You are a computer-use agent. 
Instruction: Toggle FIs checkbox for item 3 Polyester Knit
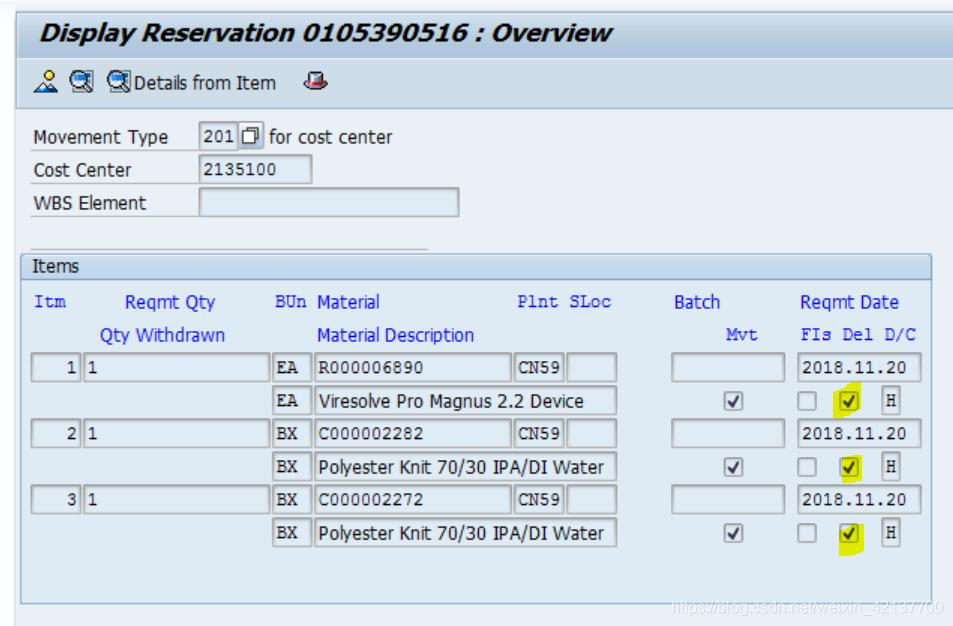807,534
